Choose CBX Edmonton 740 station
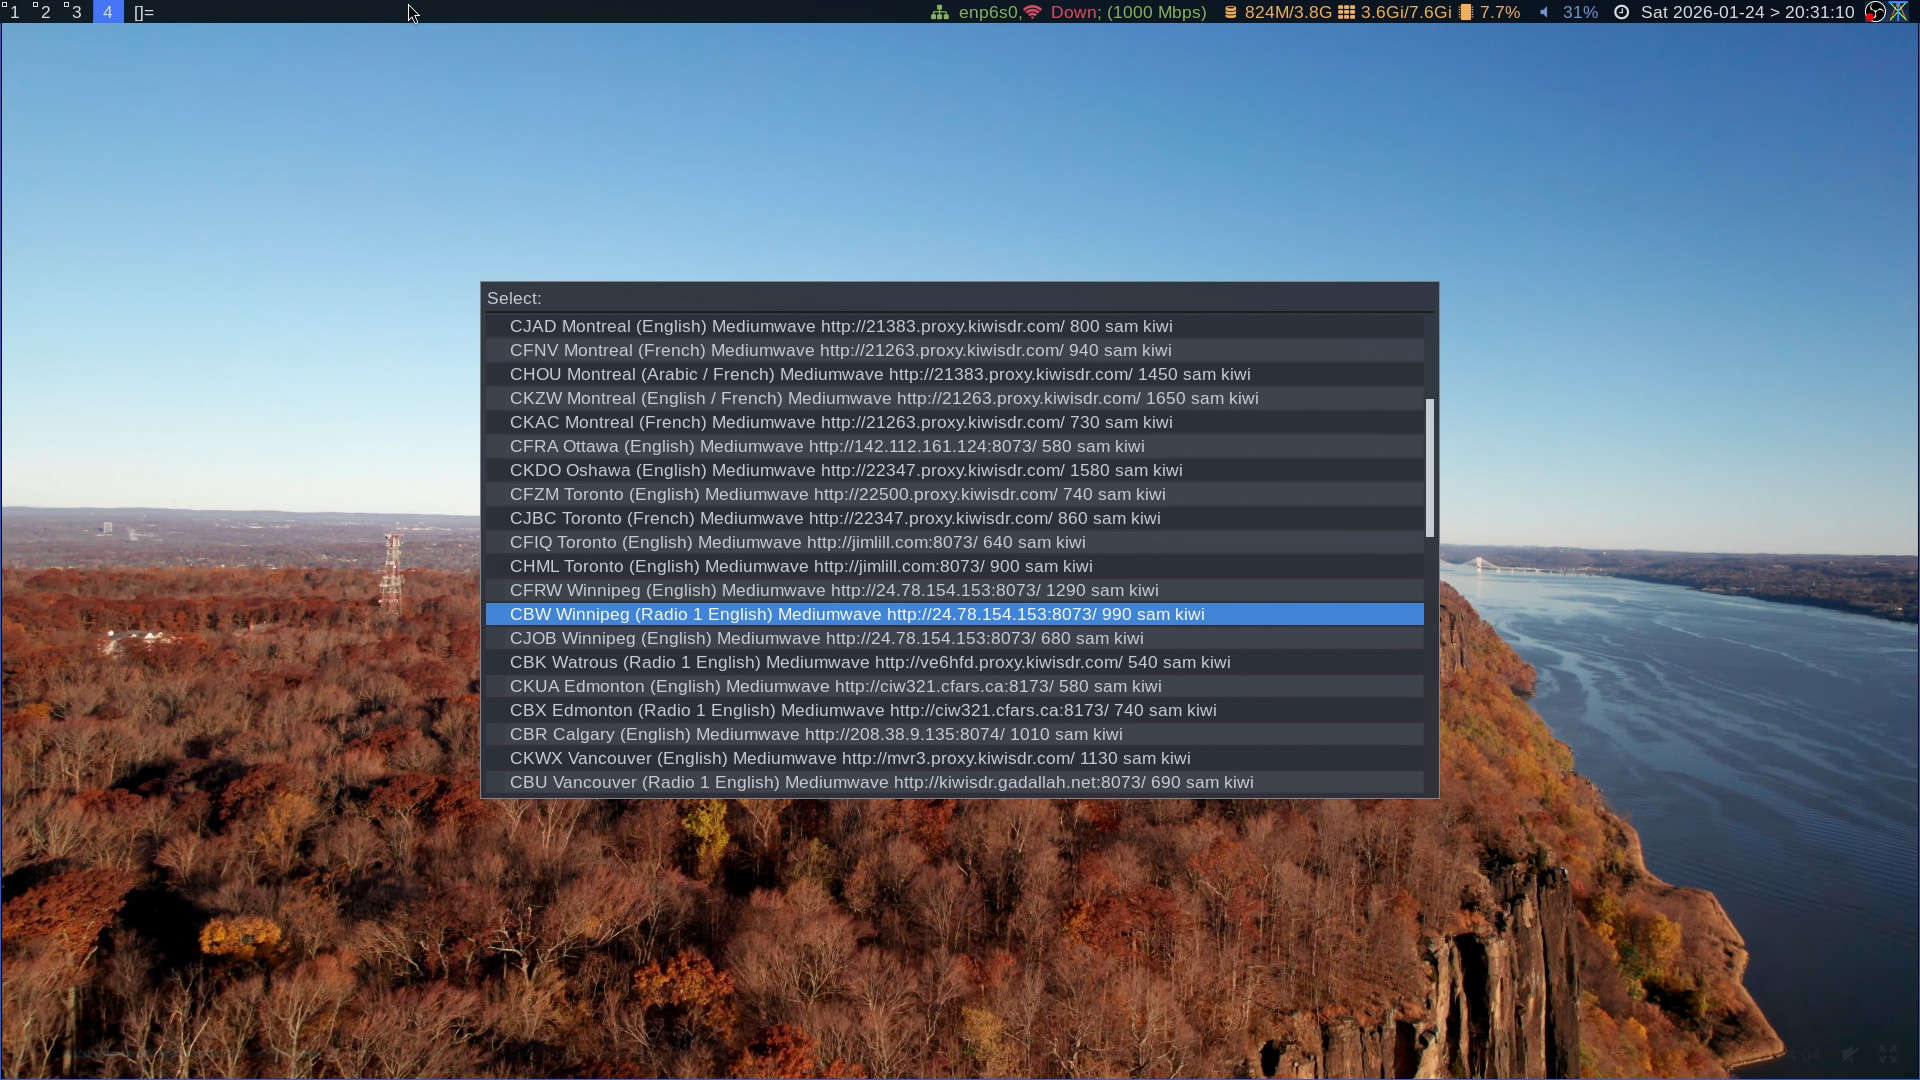 (955, 710)
